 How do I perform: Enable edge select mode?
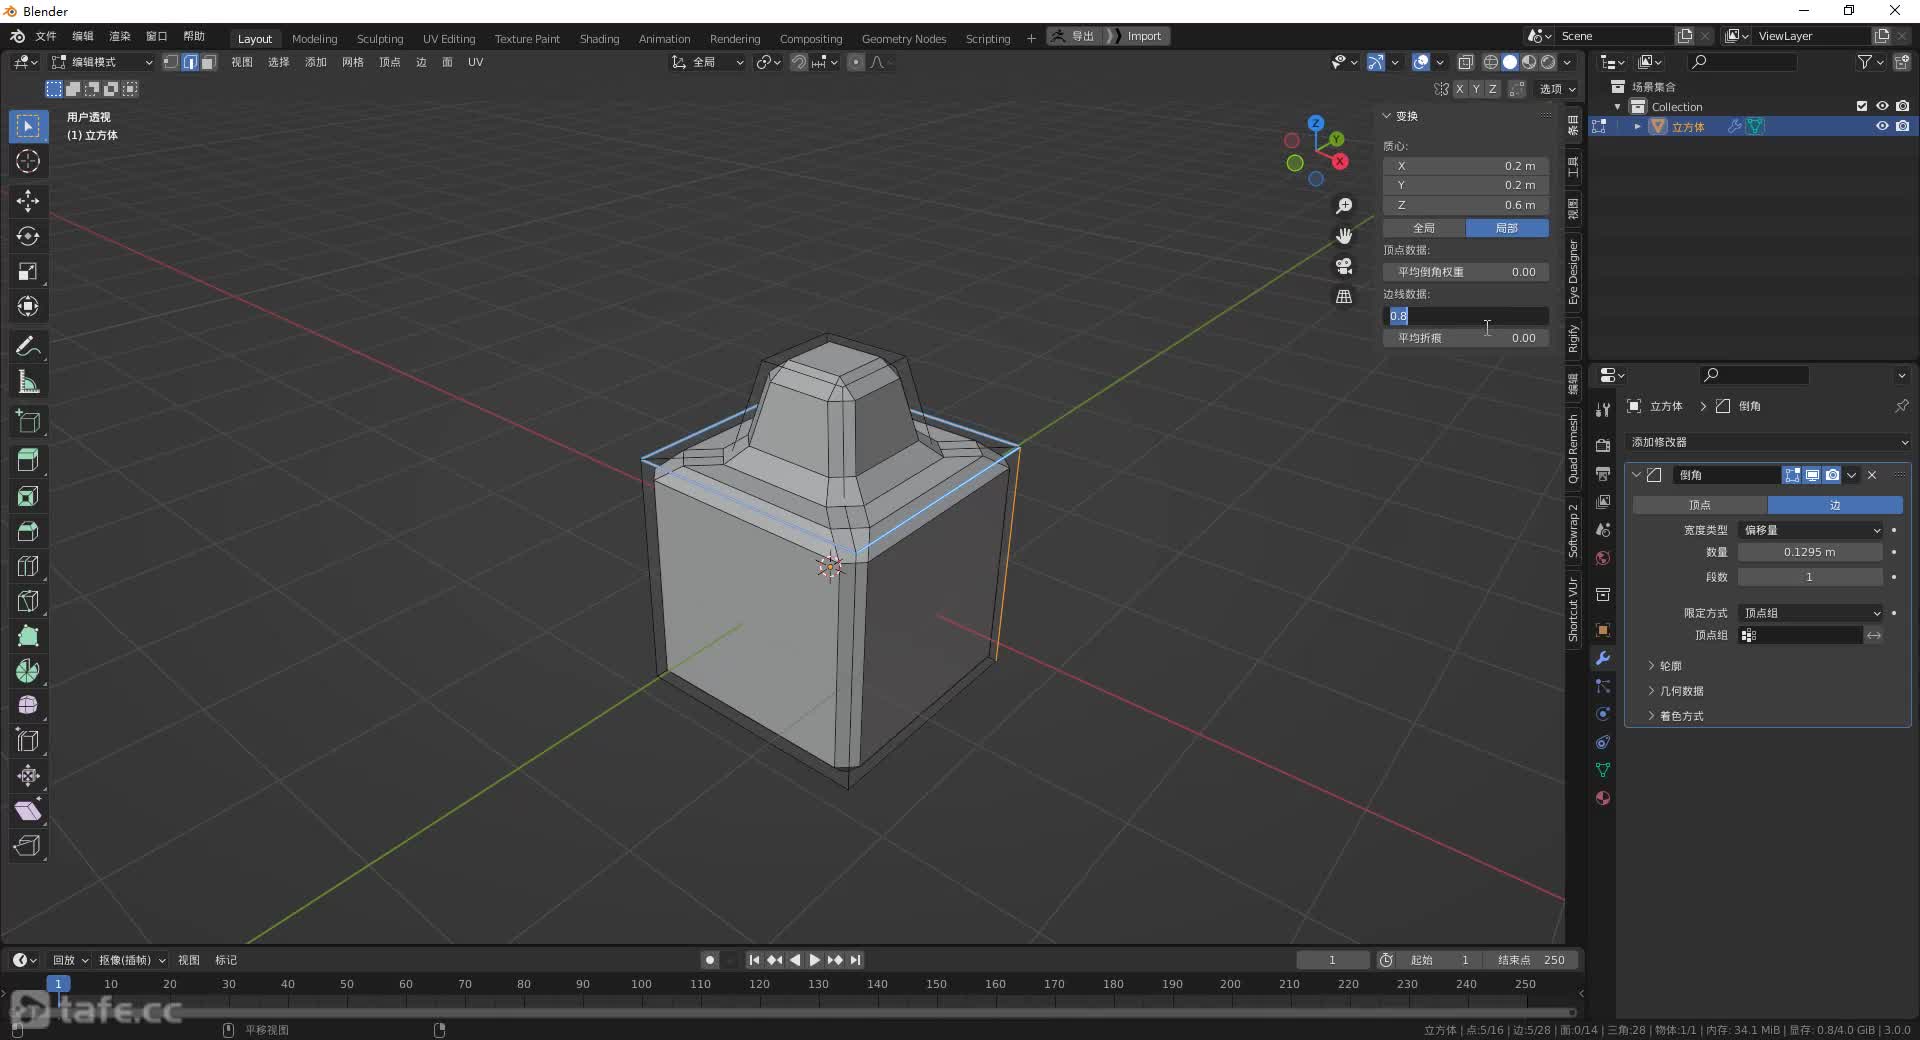coord(190,62)
